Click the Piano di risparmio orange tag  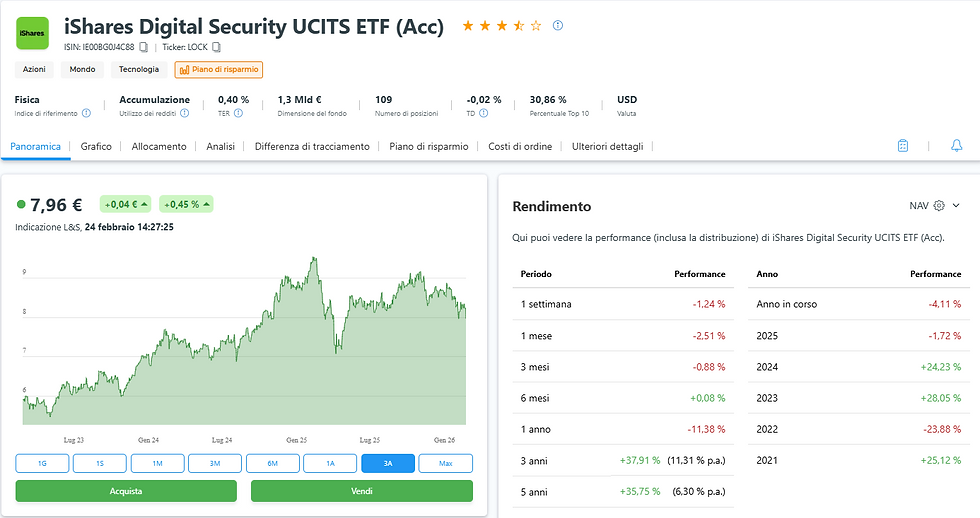point(218,70)
